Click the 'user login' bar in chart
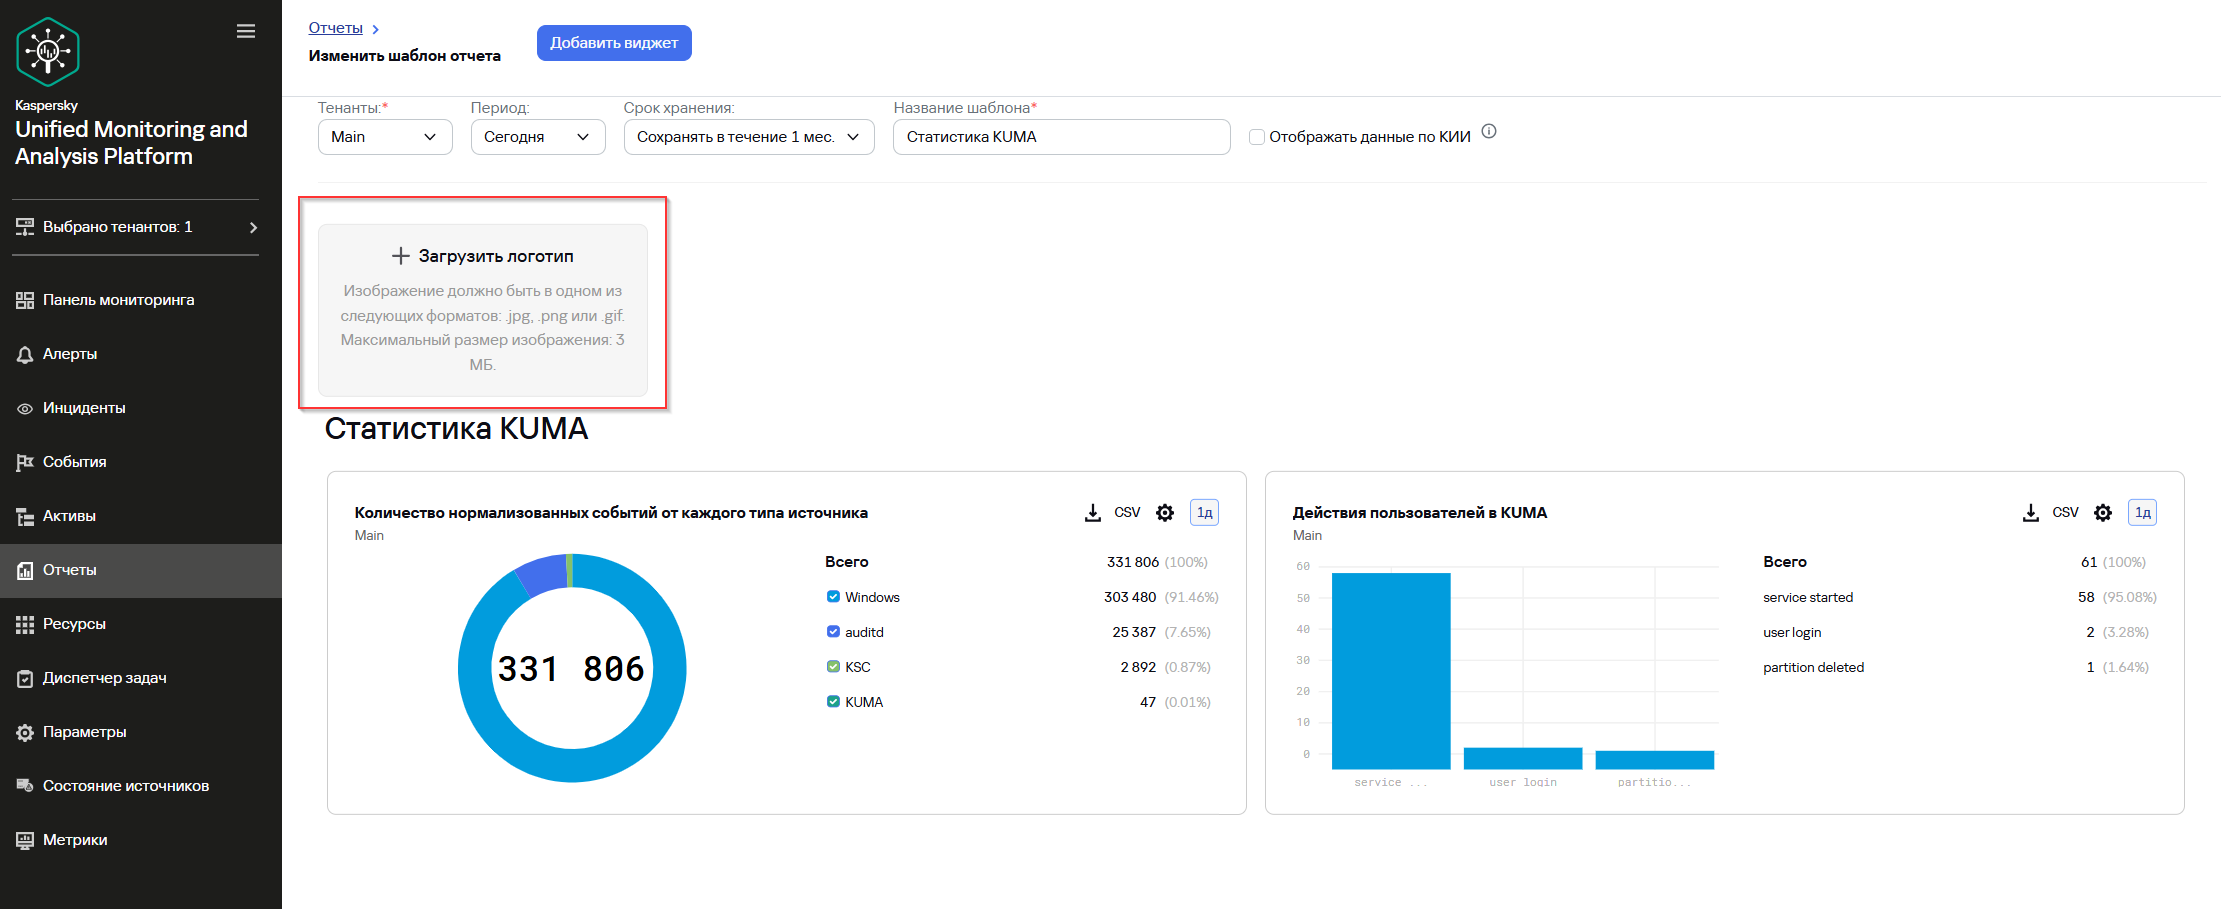The height and width of the screenshot is (909, 2221). point(1523,759)
